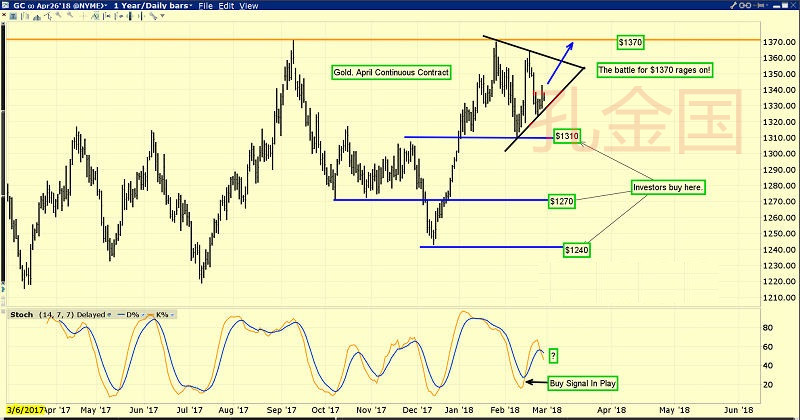Click the Stoch study label
This screenshot has height=420, width=800.
[21, 315]
